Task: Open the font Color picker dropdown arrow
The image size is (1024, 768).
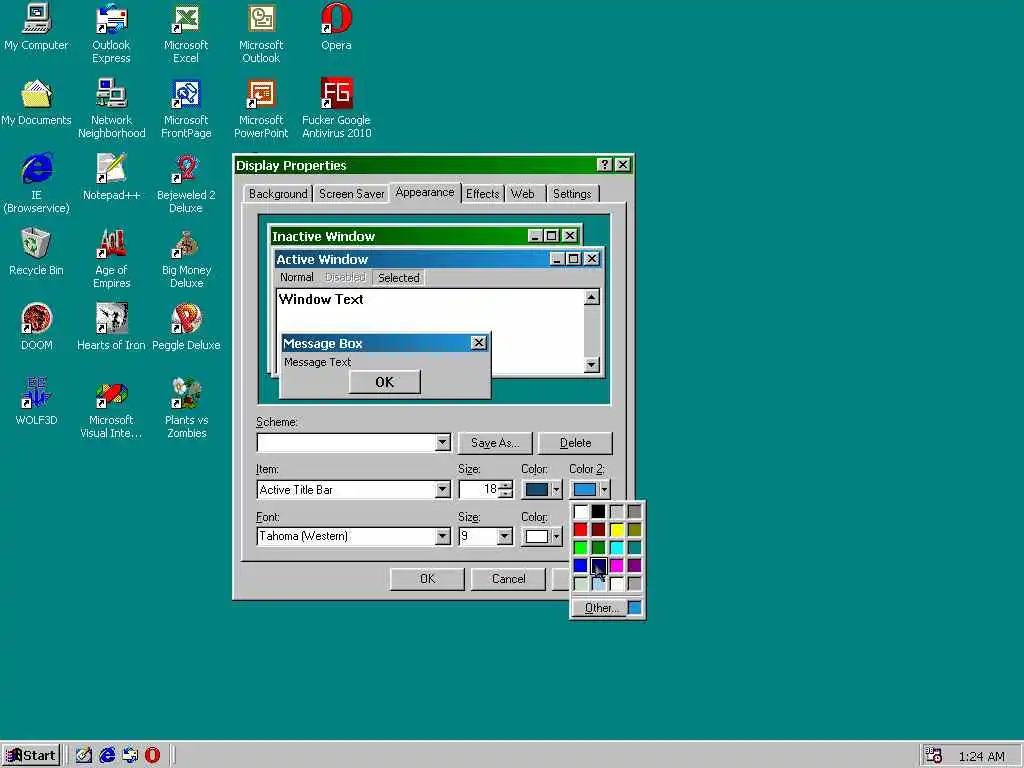Action: point(556,536)
